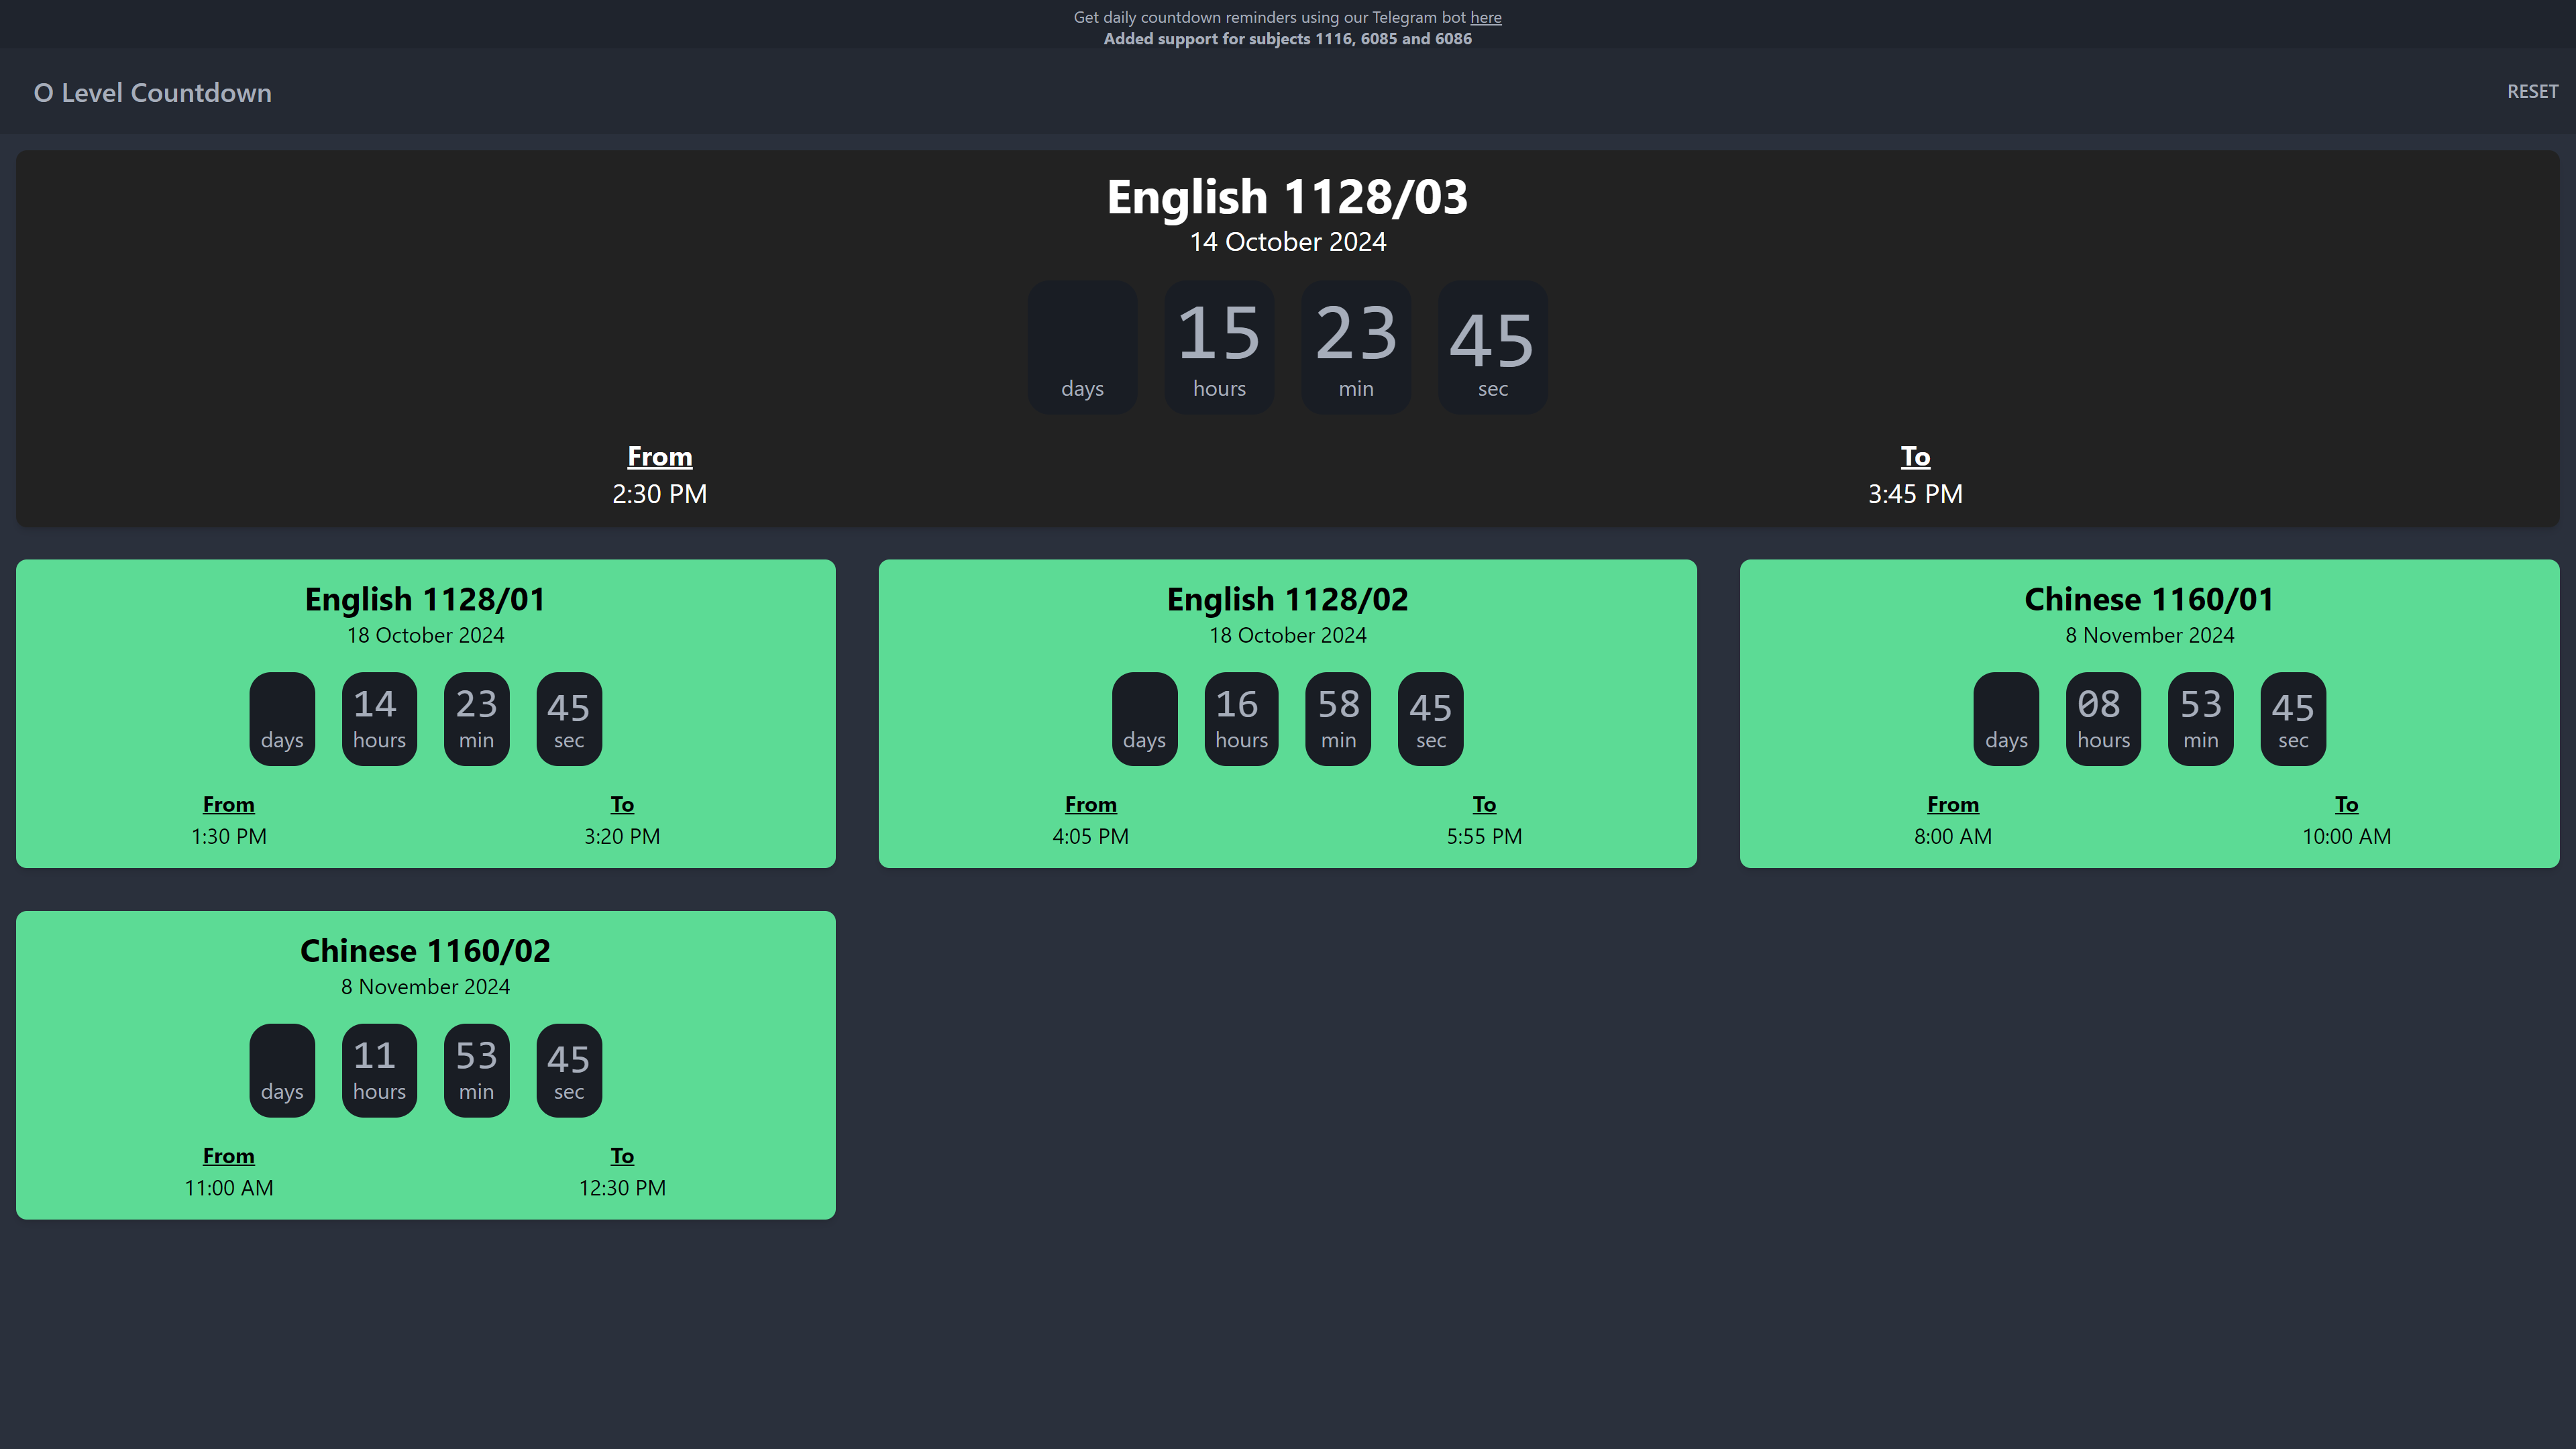Screen dimensions: 2576x1449
Task: Open the Chinese 1160/02 card title
Action: tap(425, 951)
